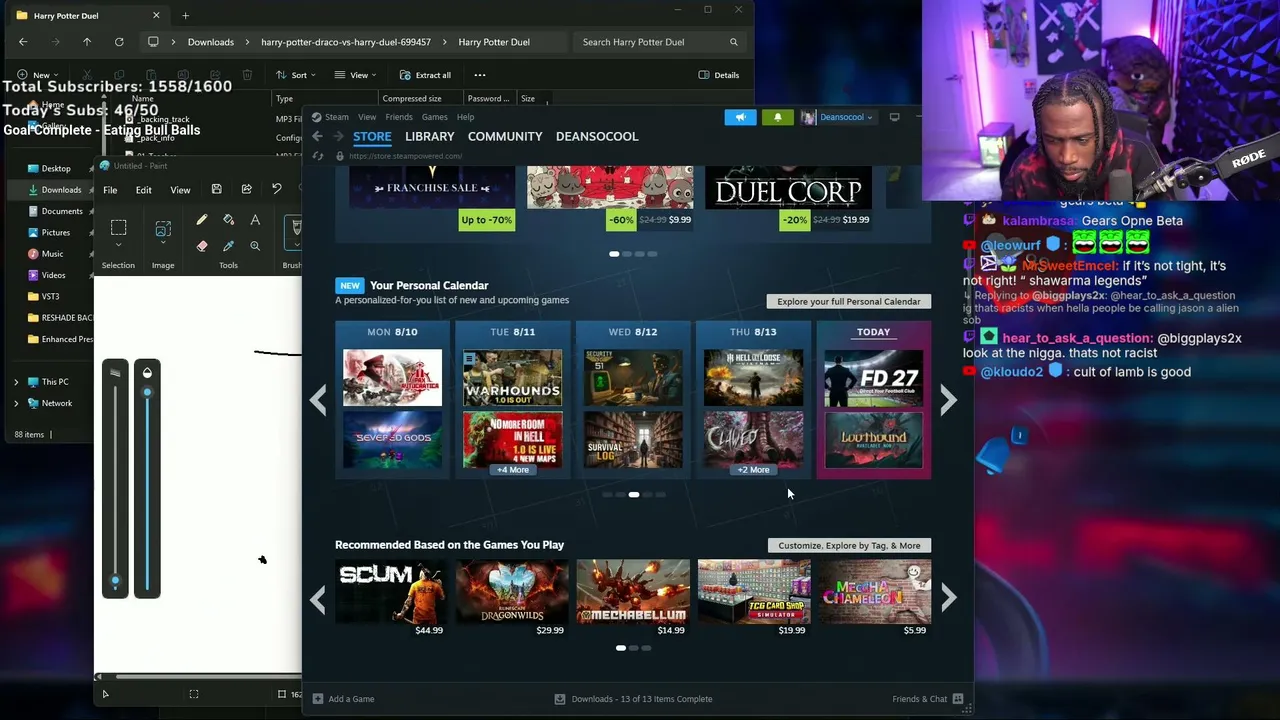Screen dimensions: 1280x720
Task: Adjust the Paint opacity slider handle
Action: pos(147,392)
